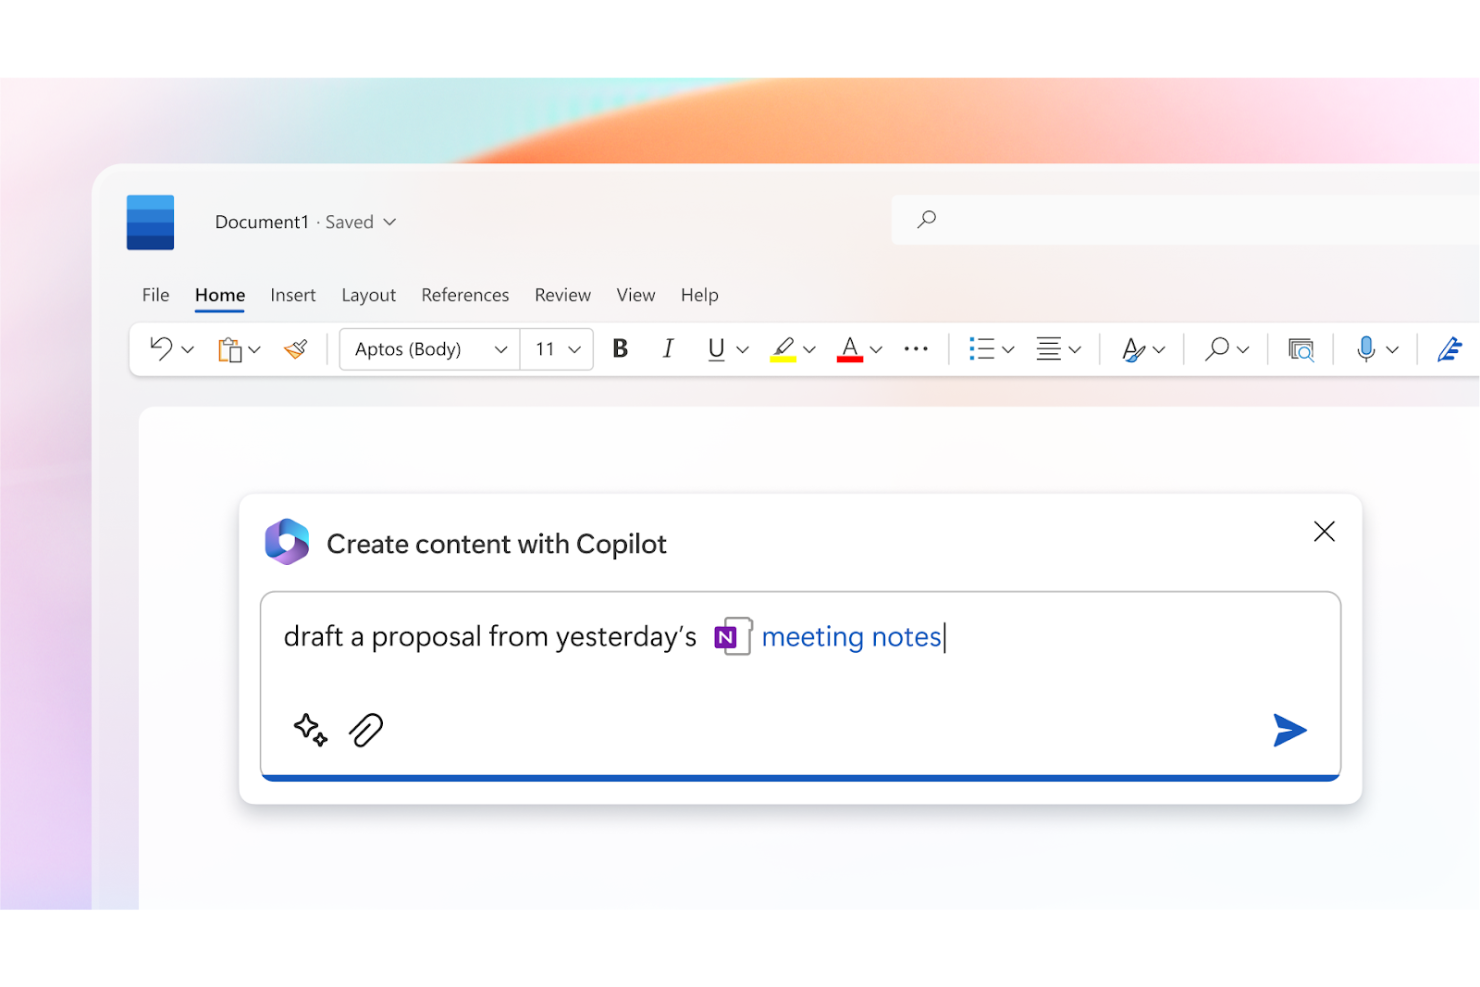Open the font size 11 dropdown
The height and width of the screenshot is (987, 1480).
(x=557, y=349)
